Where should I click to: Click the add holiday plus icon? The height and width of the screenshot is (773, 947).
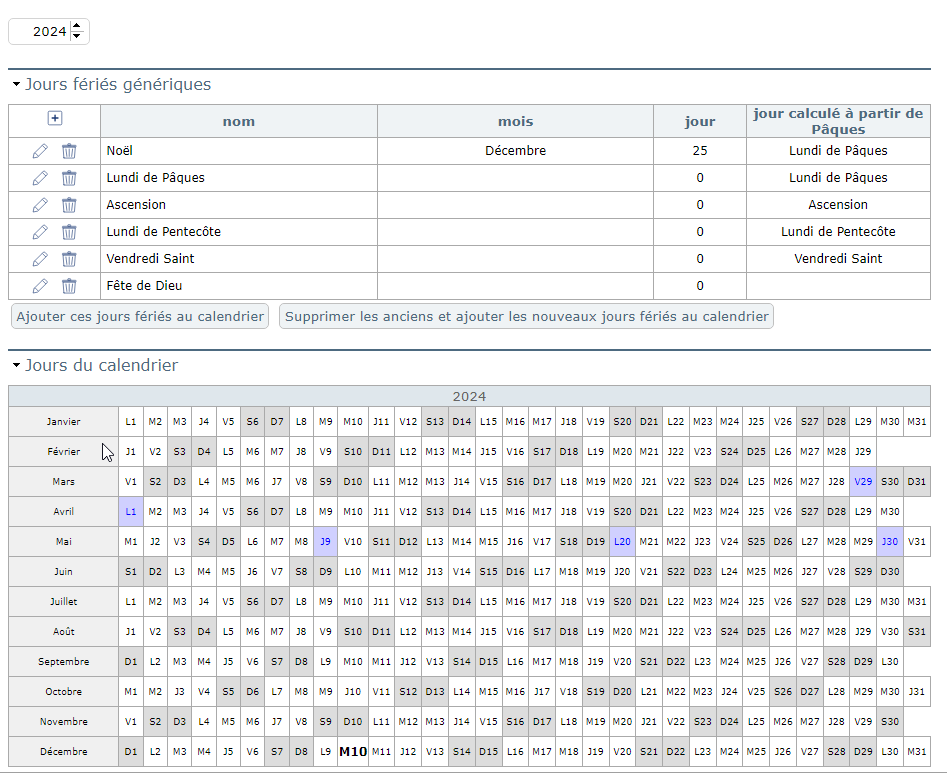coord(55,118)
